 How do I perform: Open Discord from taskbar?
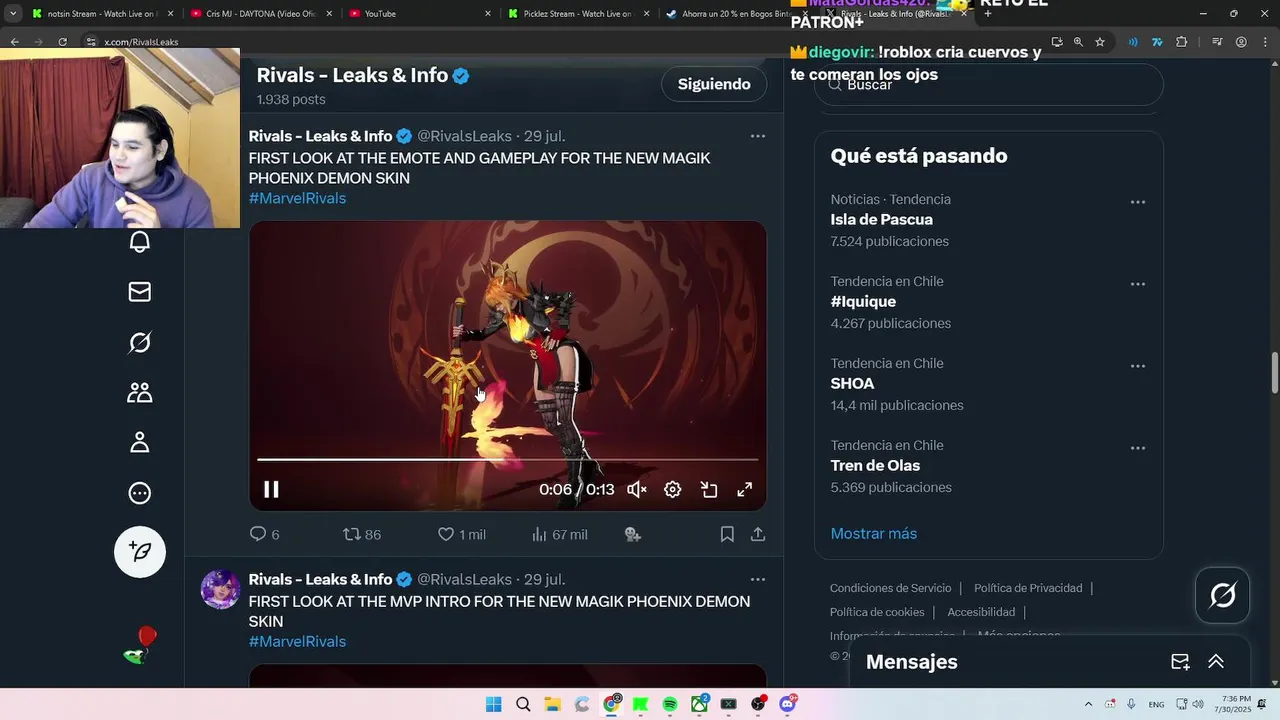[x=787, y=704]
